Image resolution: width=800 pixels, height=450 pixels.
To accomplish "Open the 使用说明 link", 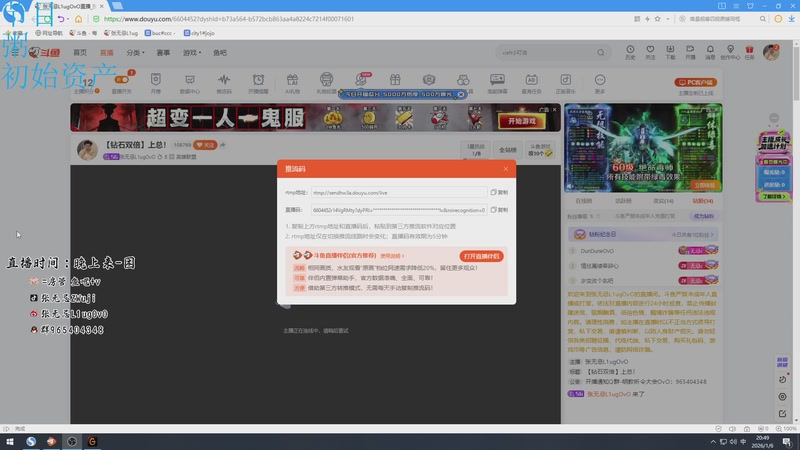I will 391,256.
